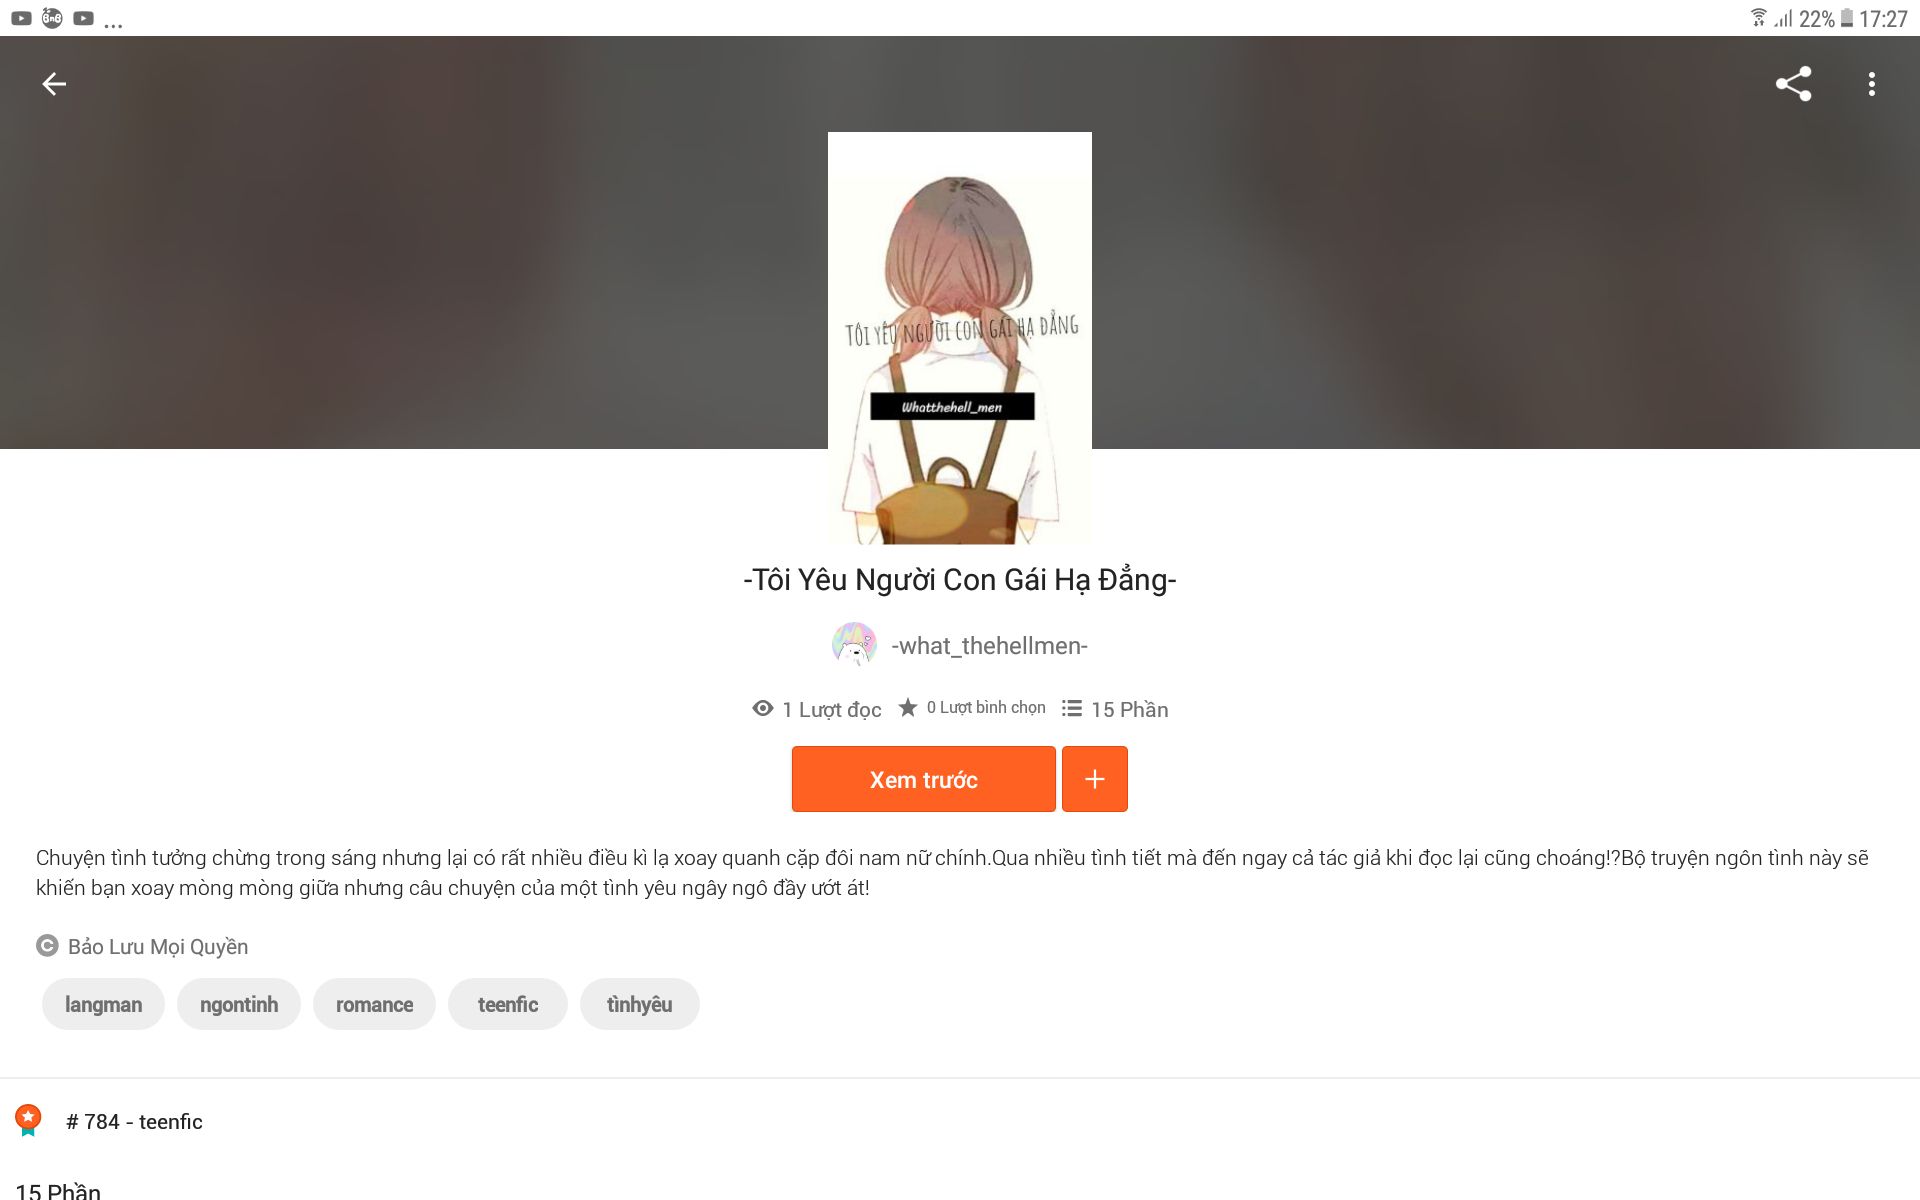Image resolution: width=1920 pixels, height=1200 pixels.
Task: Select the romance tag chip
Action: tap(374, 1004)
